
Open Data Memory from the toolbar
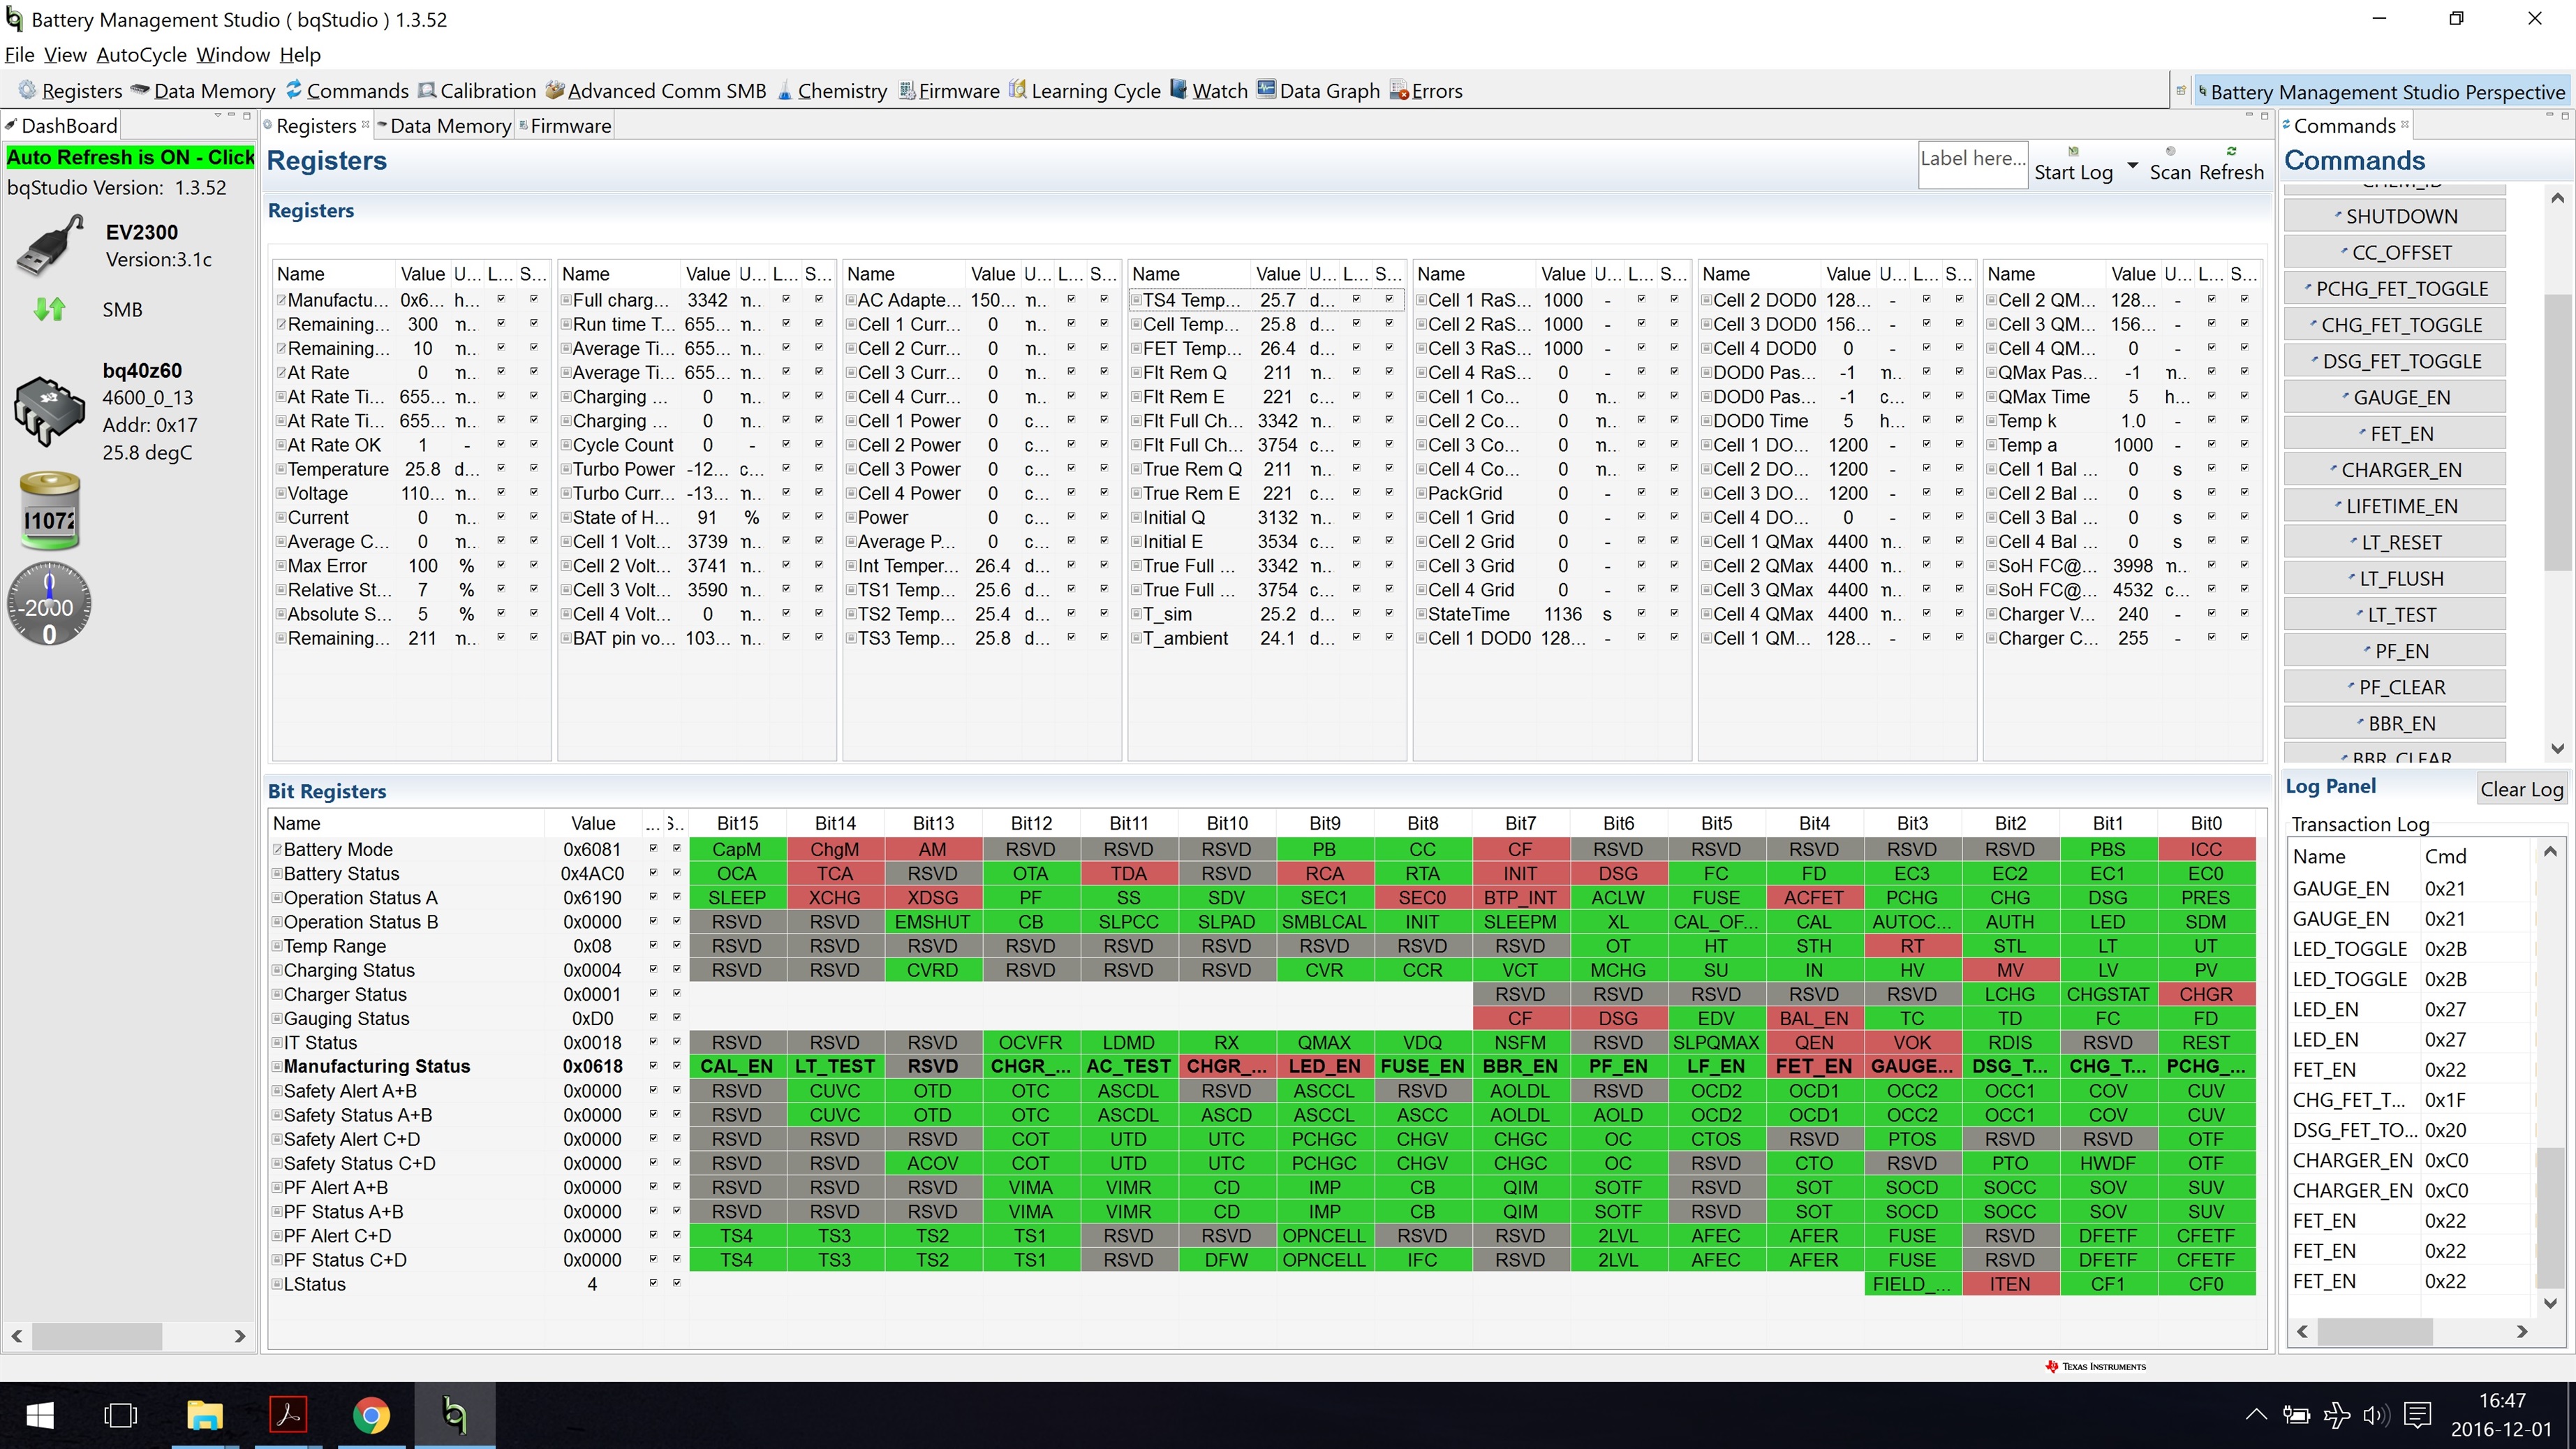(203, 91)
